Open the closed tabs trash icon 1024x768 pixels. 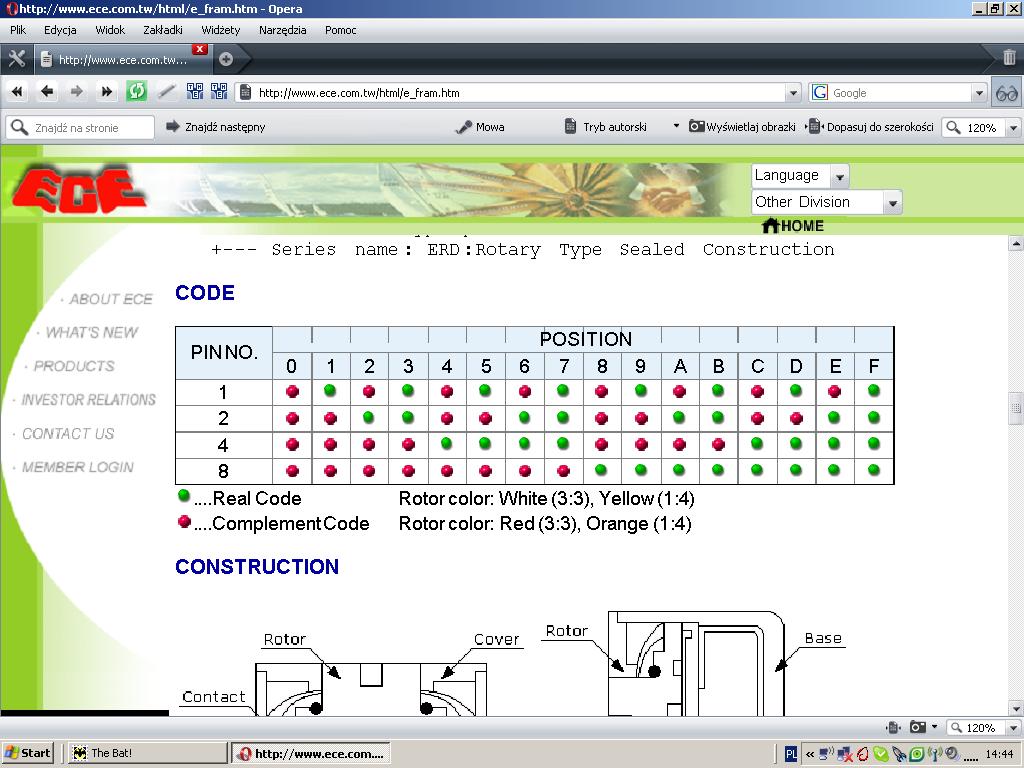pyautogui.click(x=1009, y=58)
